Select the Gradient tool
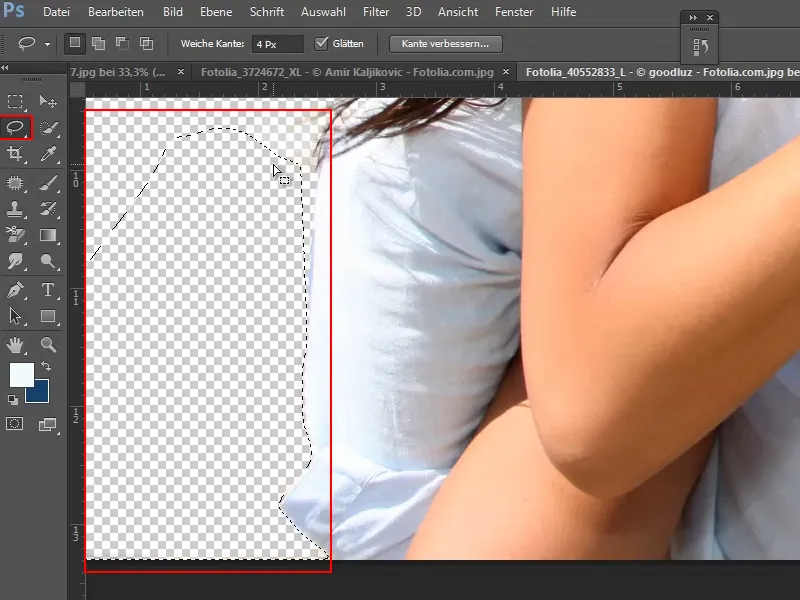 [48, 235]
